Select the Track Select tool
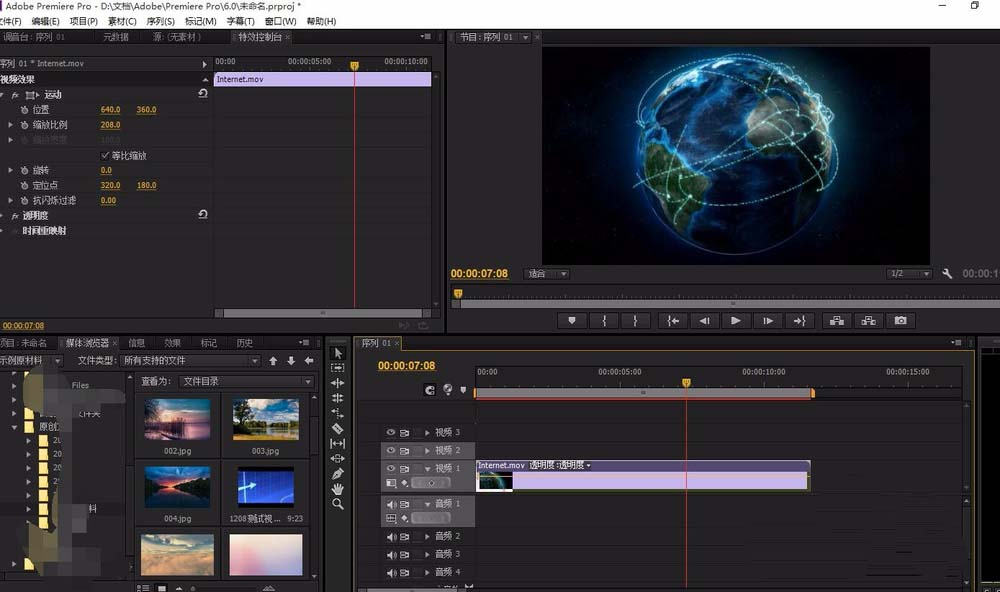 (x=337, y=366)
